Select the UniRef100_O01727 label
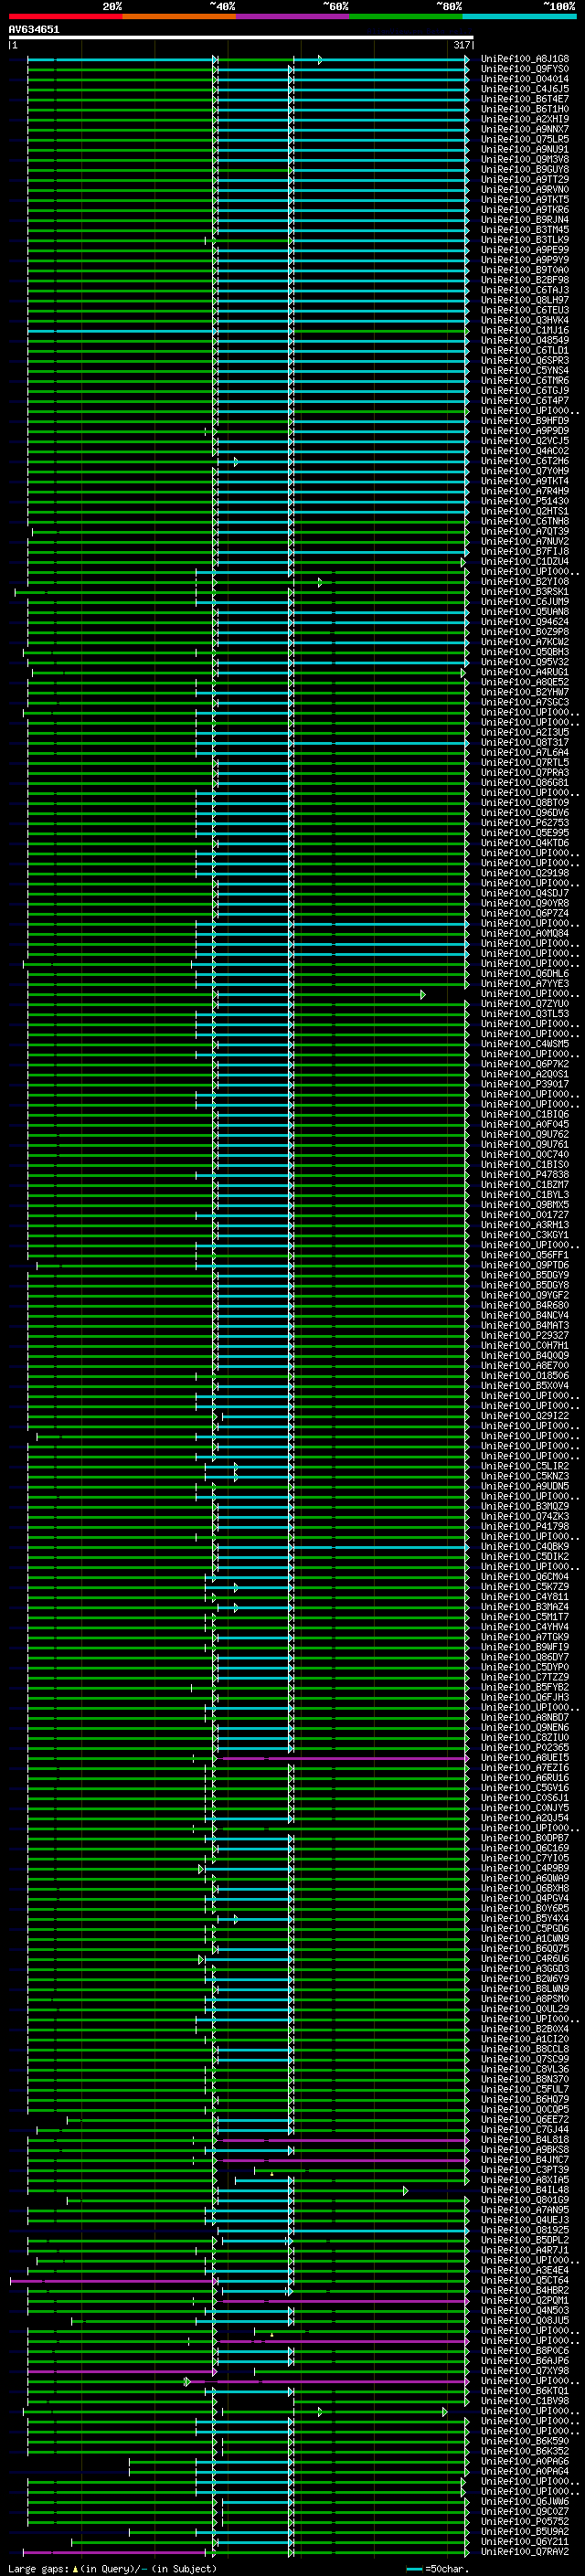The image size is (585, 2576). pyautogui.click(x=525, y=1214)
